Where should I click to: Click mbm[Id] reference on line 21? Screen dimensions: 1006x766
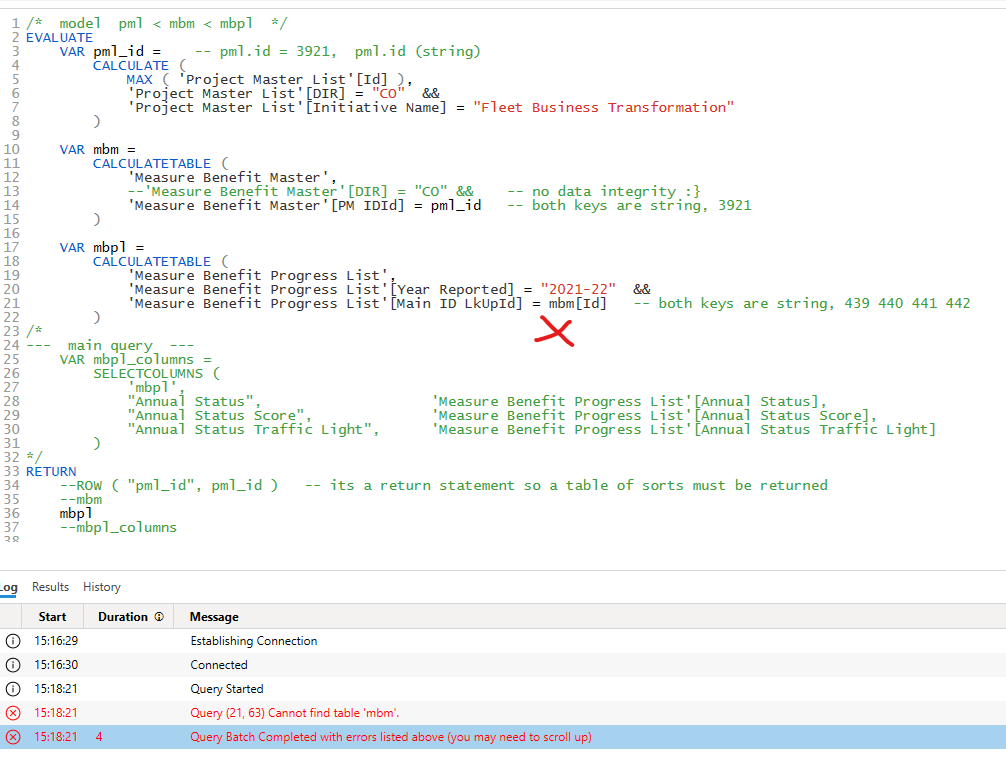pos(577,303)
